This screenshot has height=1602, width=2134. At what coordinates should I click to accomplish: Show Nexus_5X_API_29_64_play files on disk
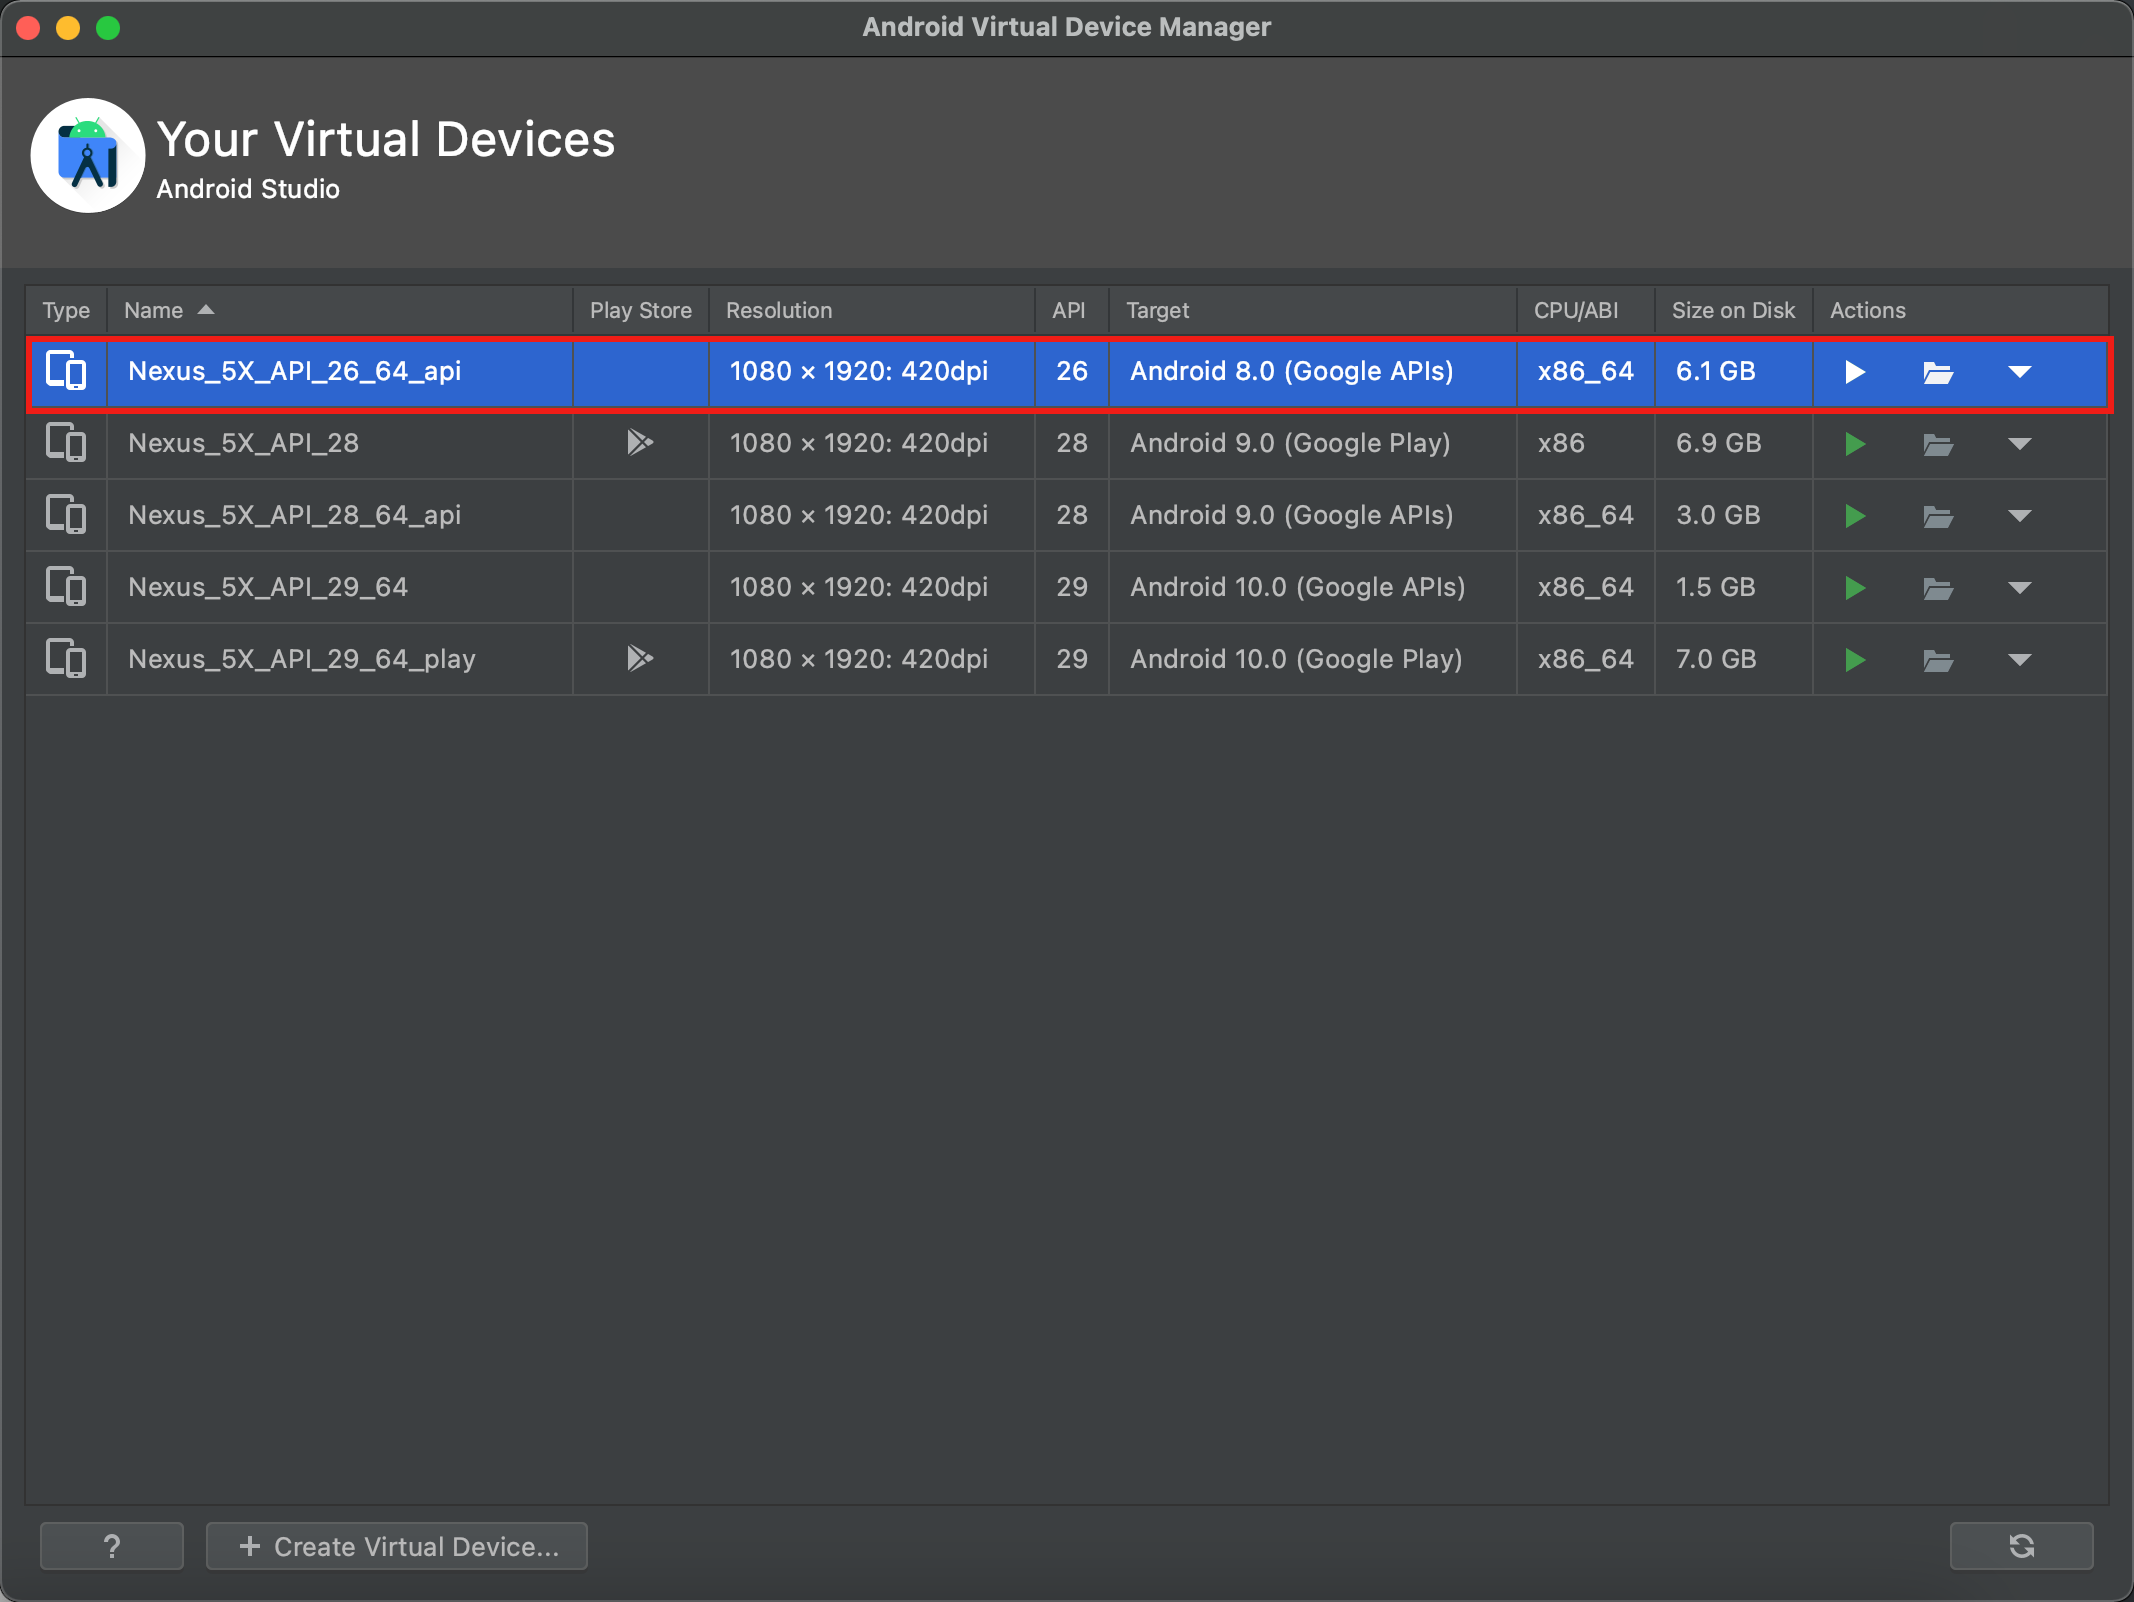coord(1938,661)
